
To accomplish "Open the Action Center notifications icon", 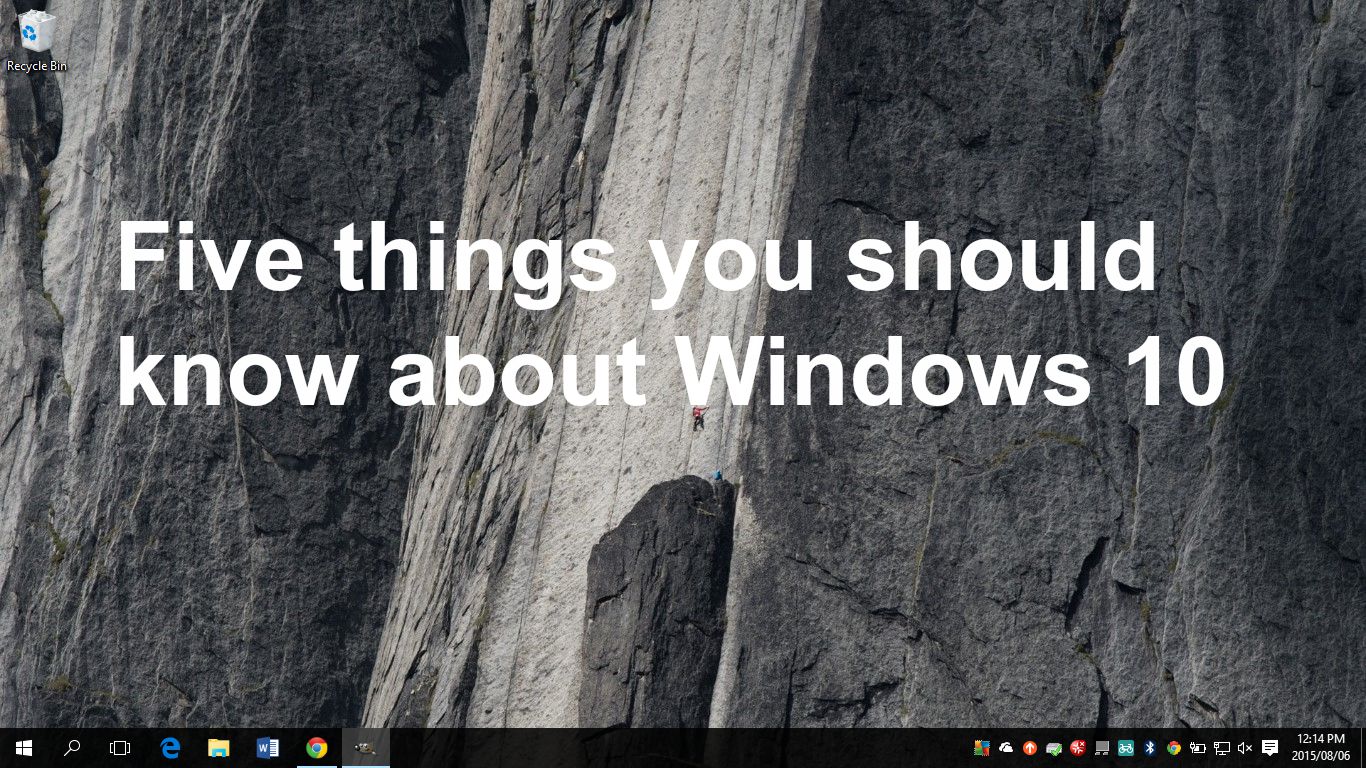I will tap(1270, 748).
